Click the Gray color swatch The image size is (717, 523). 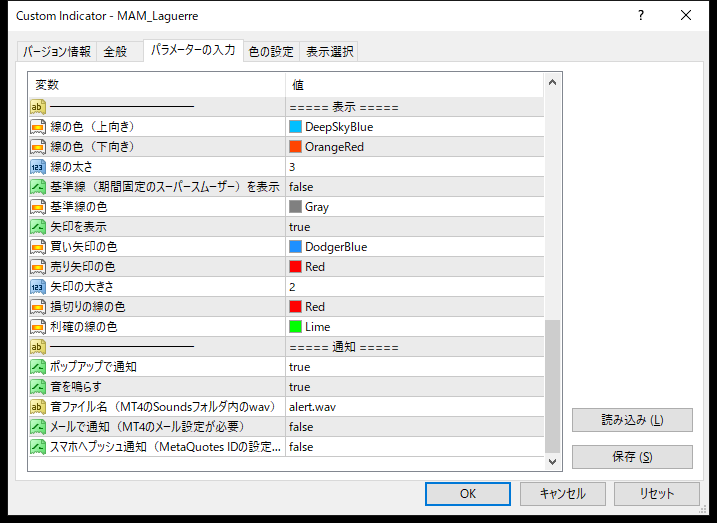point(295,207)
